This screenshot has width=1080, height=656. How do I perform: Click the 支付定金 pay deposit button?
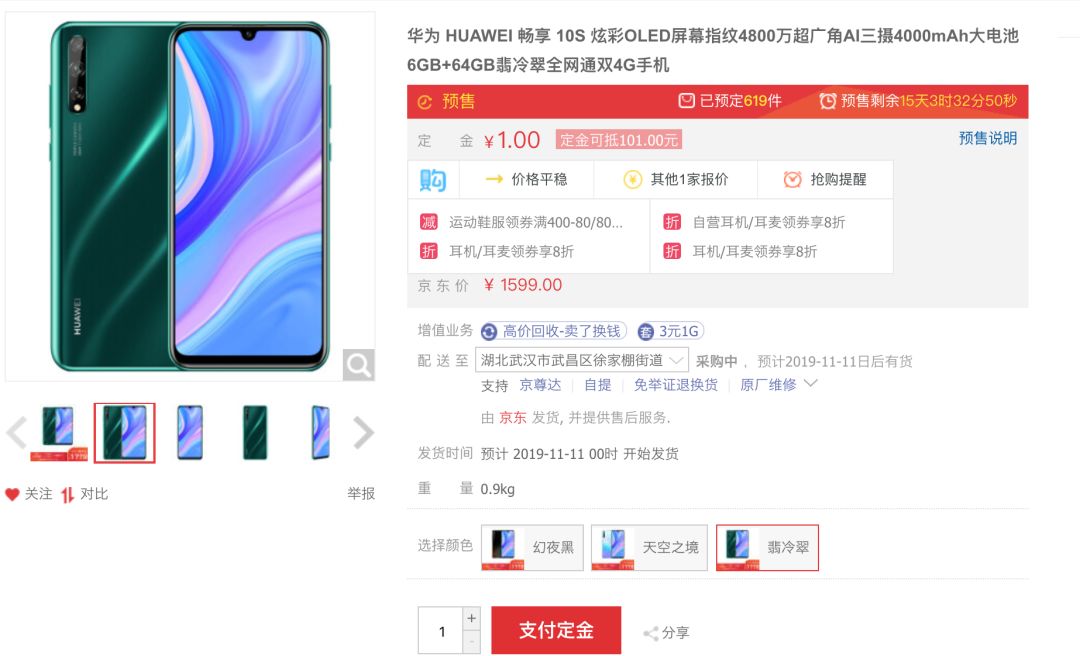556,630
